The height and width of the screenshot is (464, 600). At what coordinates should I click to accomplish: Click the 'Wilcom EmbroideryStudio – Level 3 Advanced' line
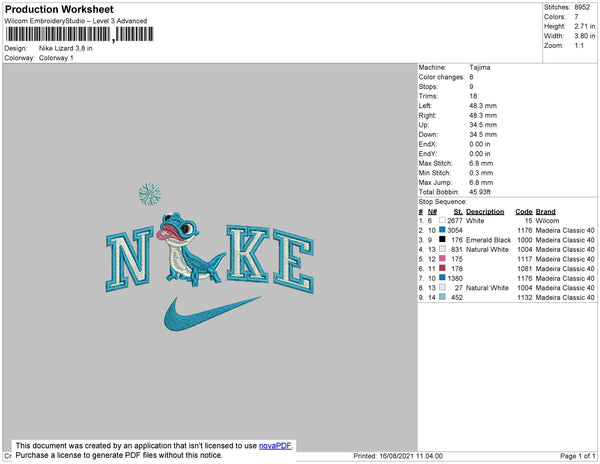tap(76, 21)
